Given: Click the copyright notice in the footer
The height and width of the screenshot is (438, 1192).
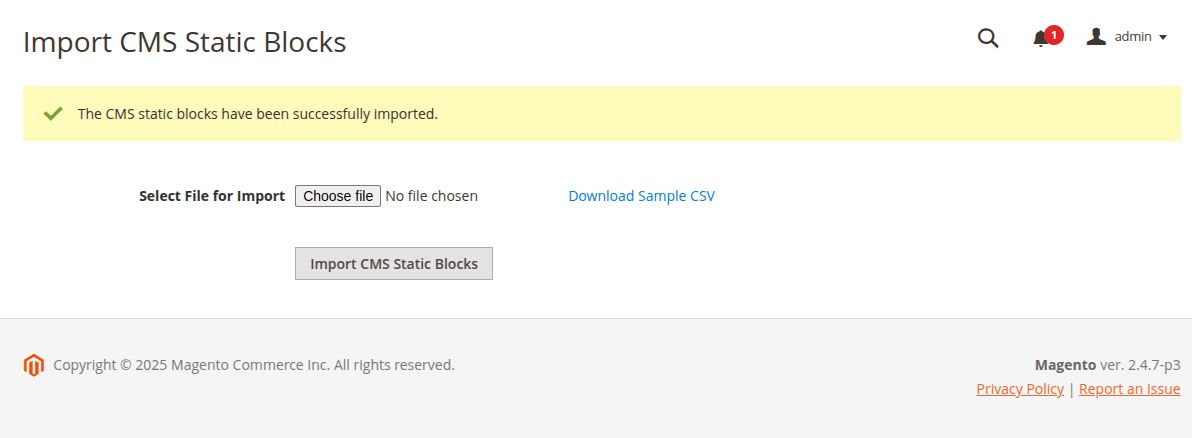Looking at the screenshot, I should [x=254, y=365].
